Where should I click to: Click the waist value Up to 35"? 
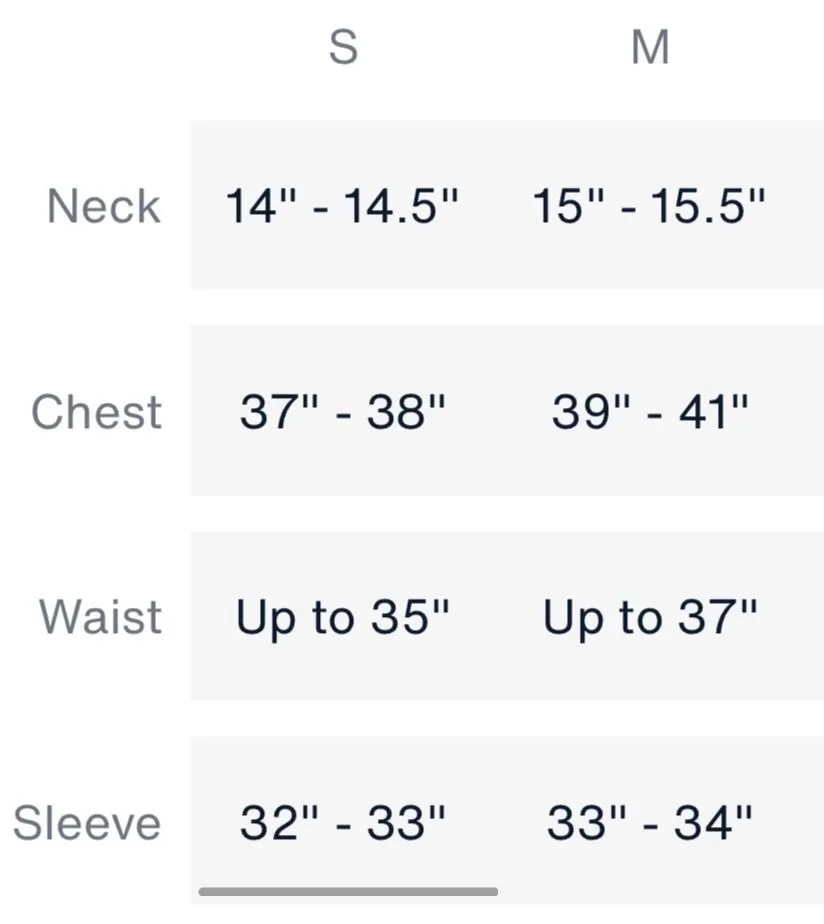(342, 618)
